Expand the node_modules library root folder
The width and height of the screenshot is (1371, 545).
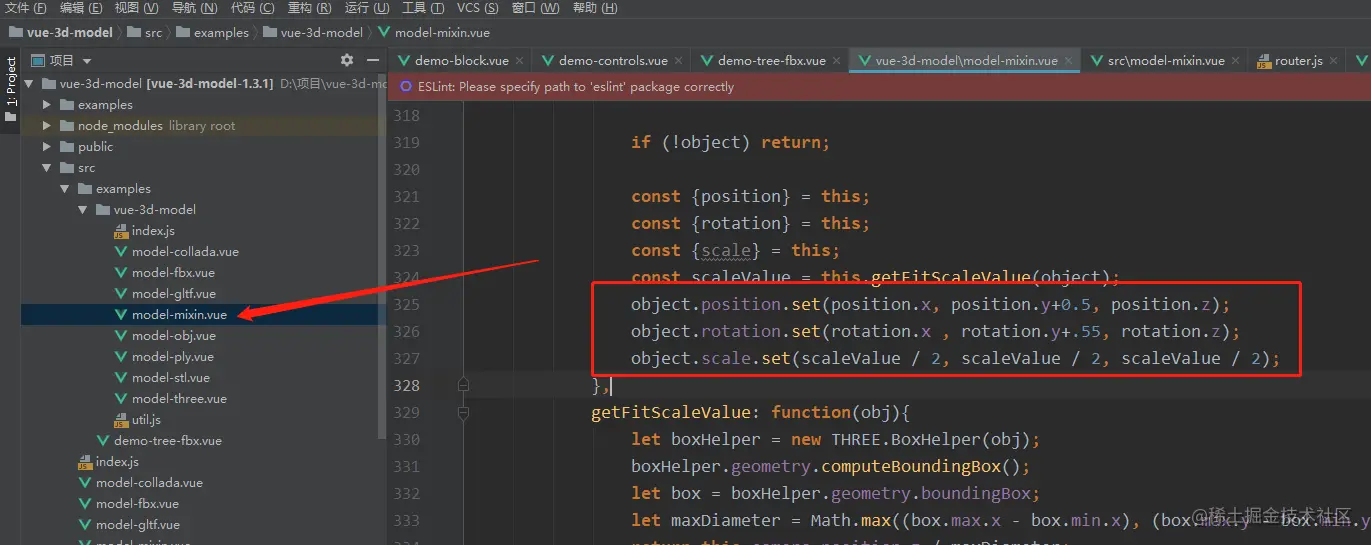(47, 126)
